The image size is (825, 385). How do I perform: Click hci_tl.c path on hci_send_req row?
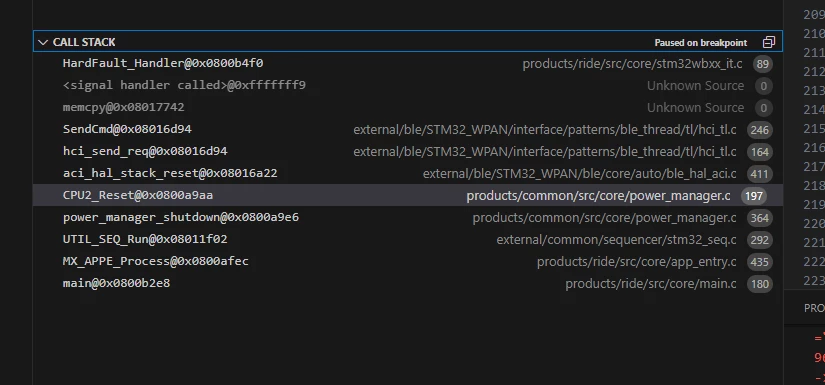[x=545, y=152]
